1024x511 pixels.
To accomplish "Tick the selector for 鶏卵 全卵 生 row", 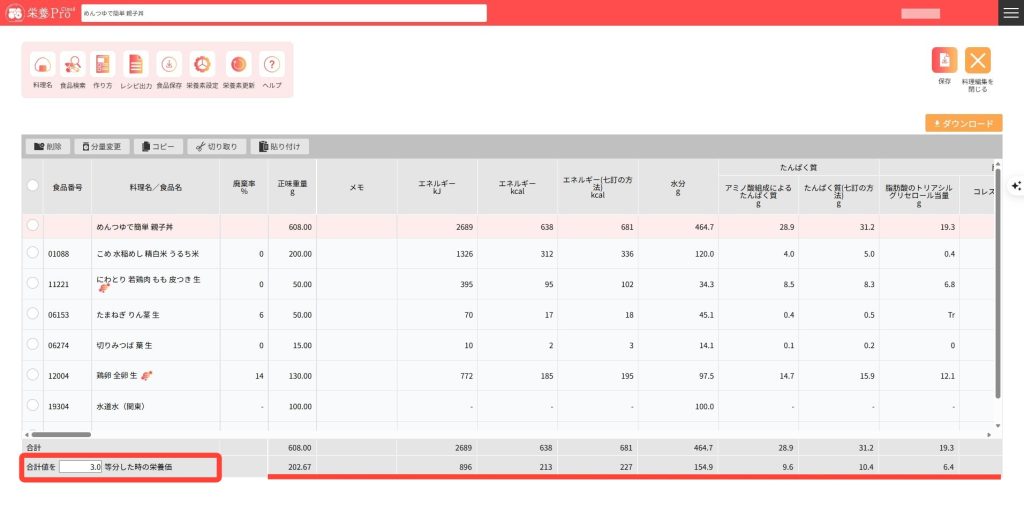I will point(33,375).
